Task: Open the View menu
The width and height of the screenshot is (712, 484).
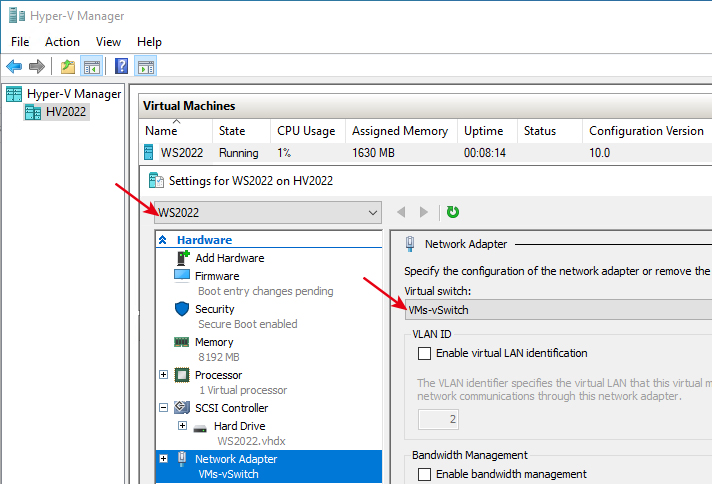Action: pos(108,42)
